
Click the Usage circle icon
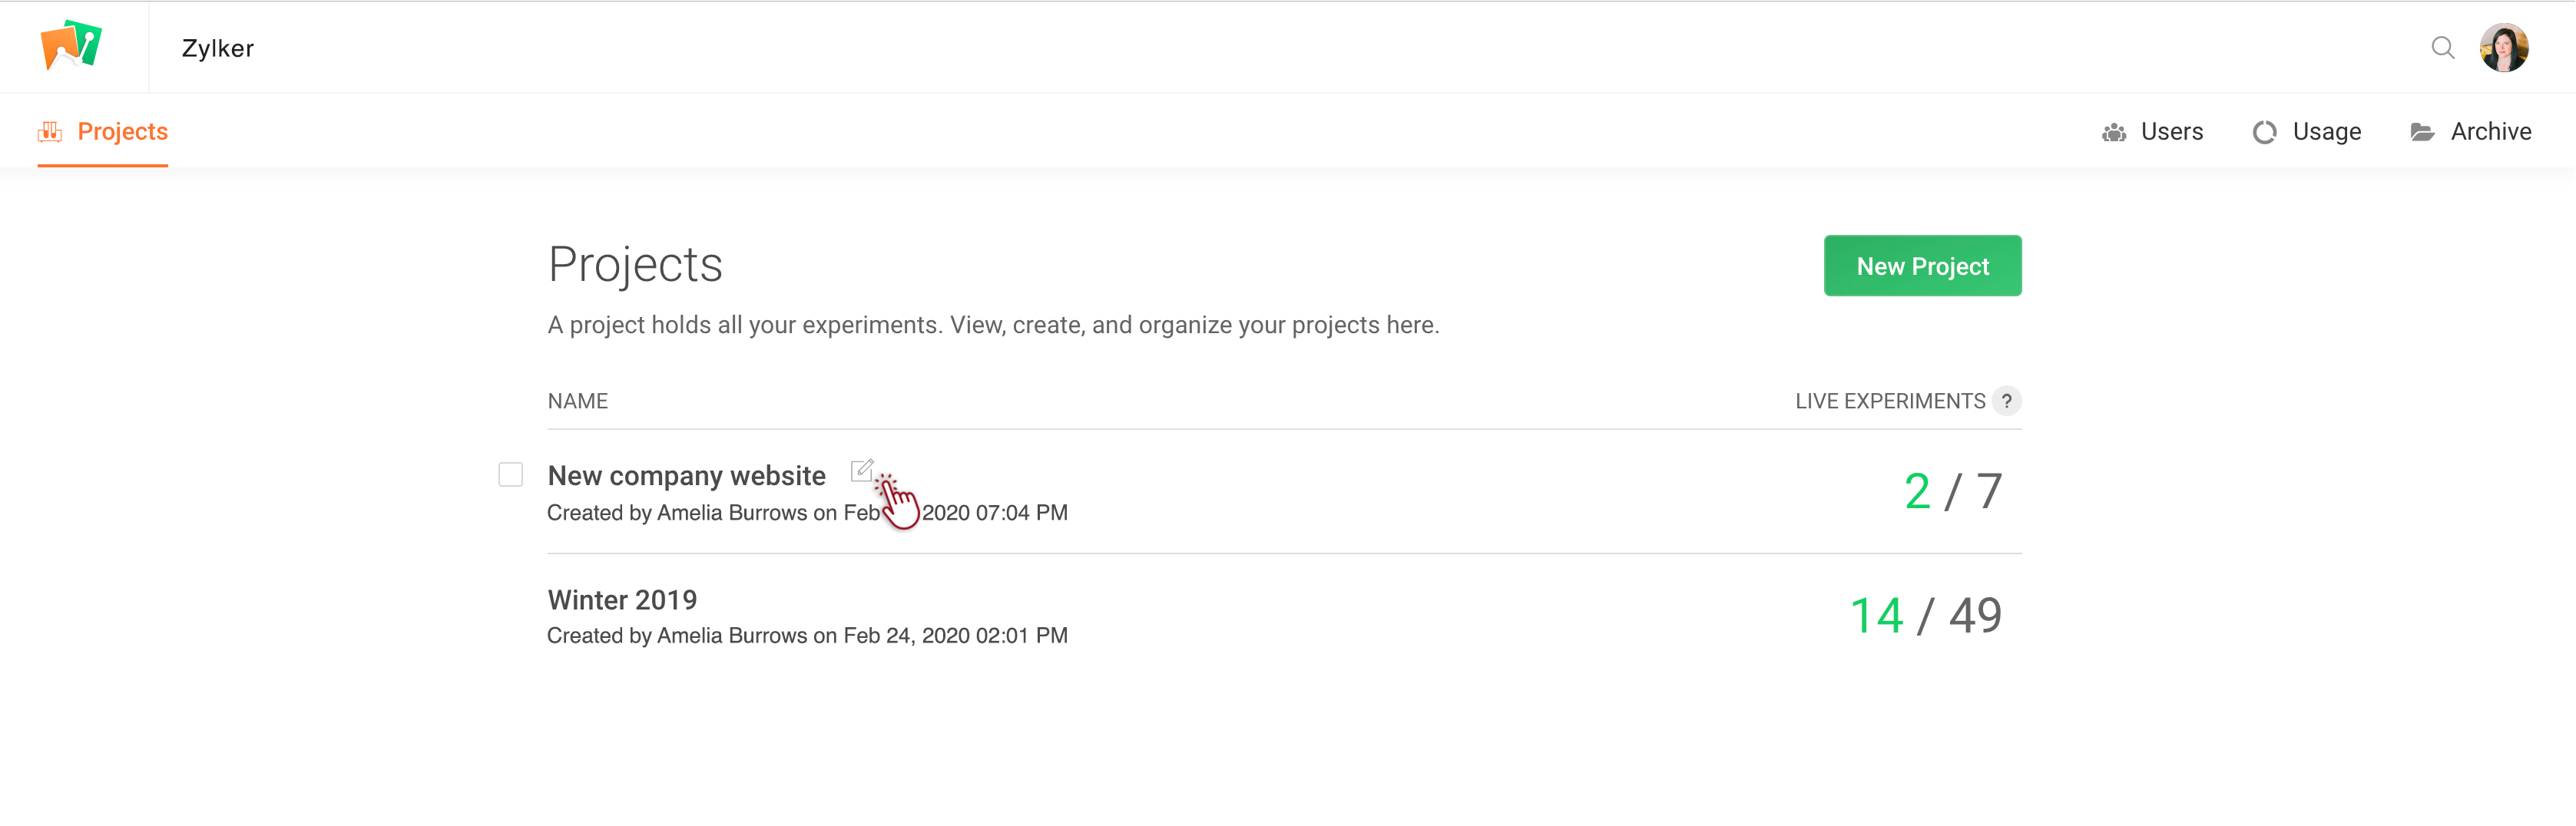pyautogui.click(x=2264, y=133)
